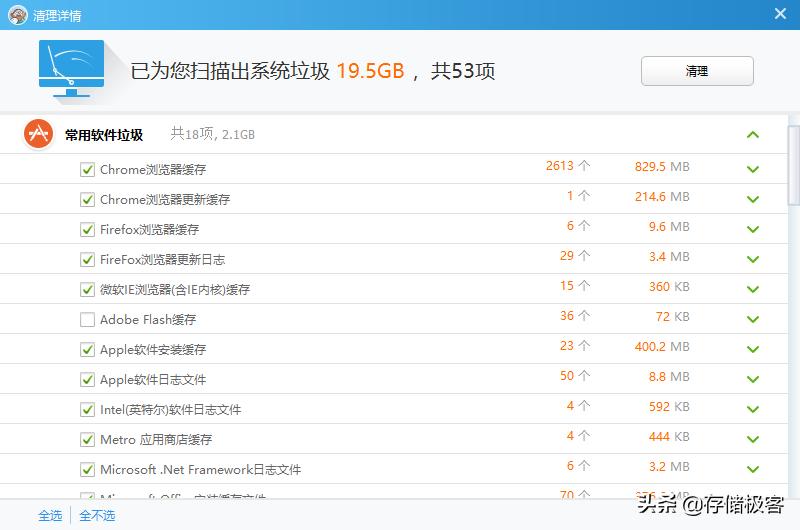Expand Apple软件安装缓存 row chevron
800x530 pixels.
(x=753, y=349)
